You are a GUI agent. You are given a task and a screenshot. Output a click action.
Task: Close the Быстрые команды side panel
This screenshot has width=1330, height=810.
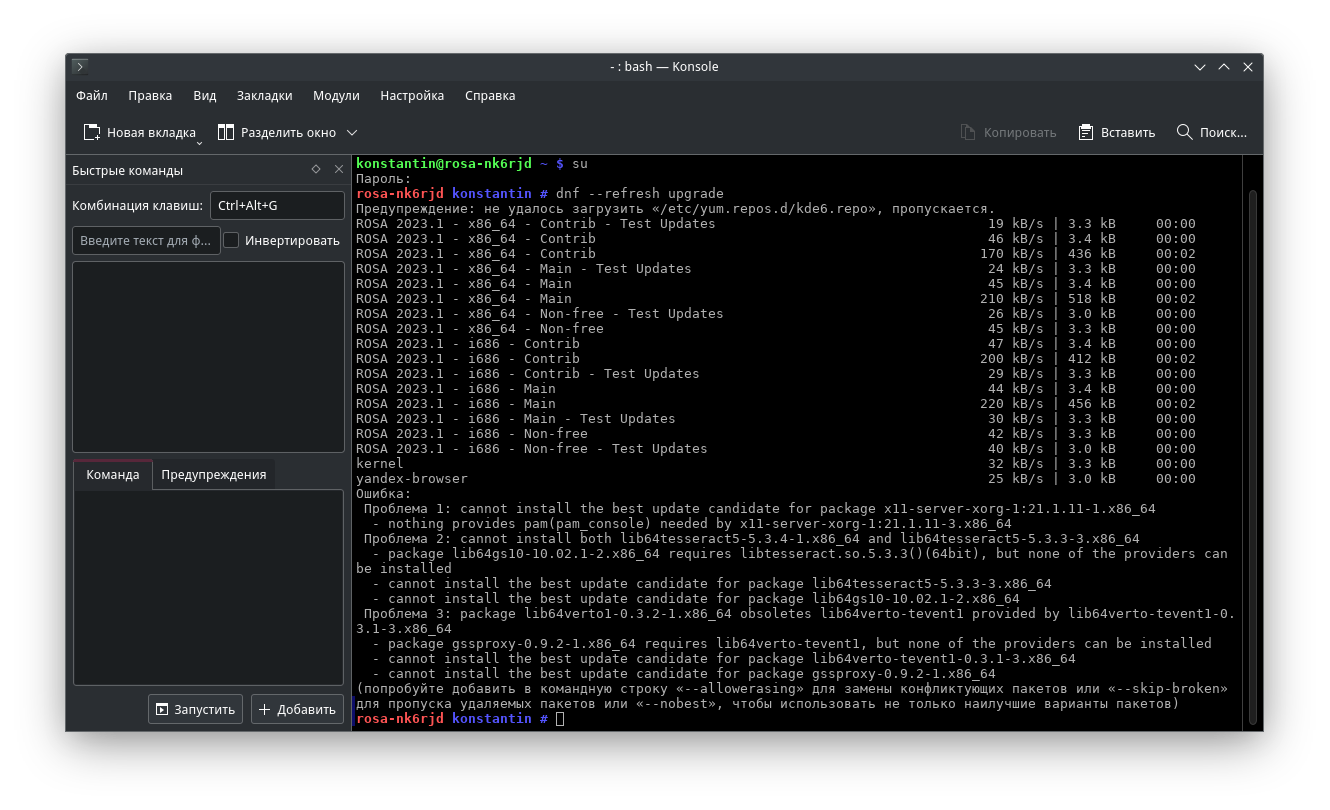tap(339, 170)
